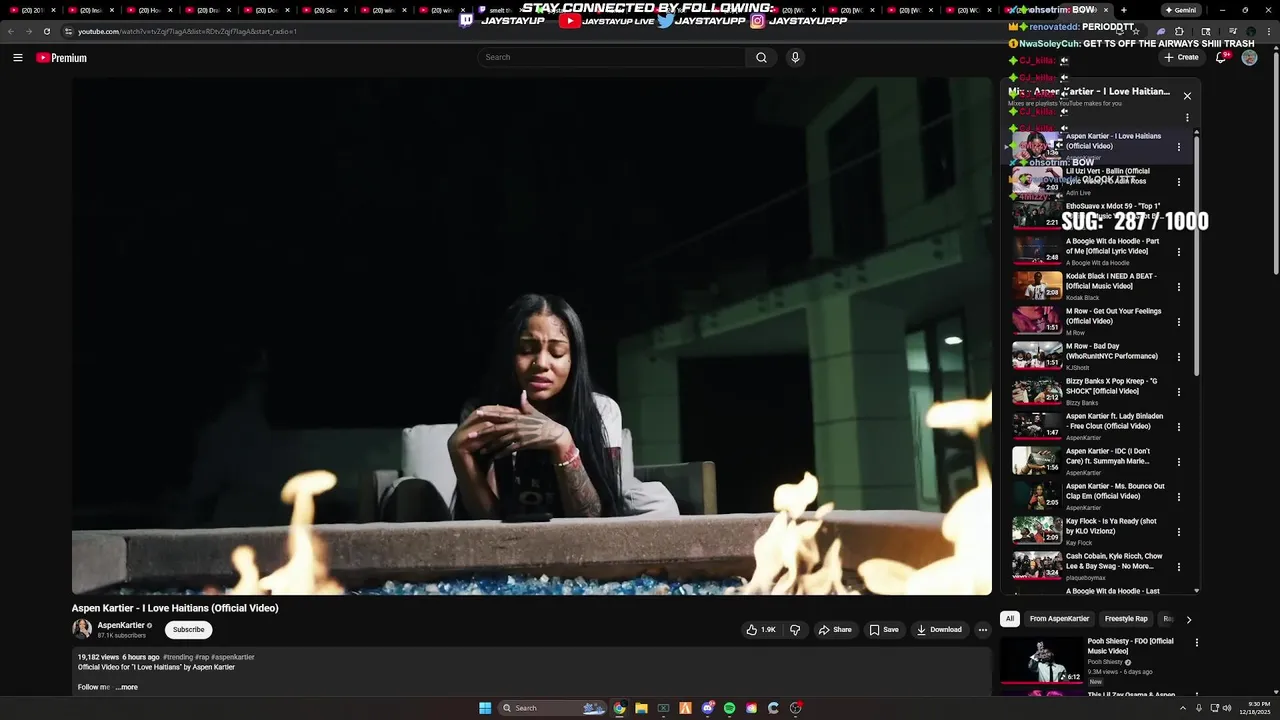
Task: Open File Explorer from the taskbar
Action: (641, 708)
